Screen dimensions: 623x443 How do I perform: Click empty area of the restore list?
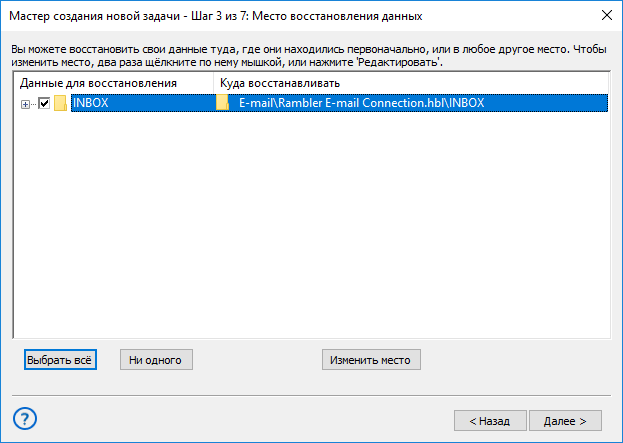coord(312,224)
